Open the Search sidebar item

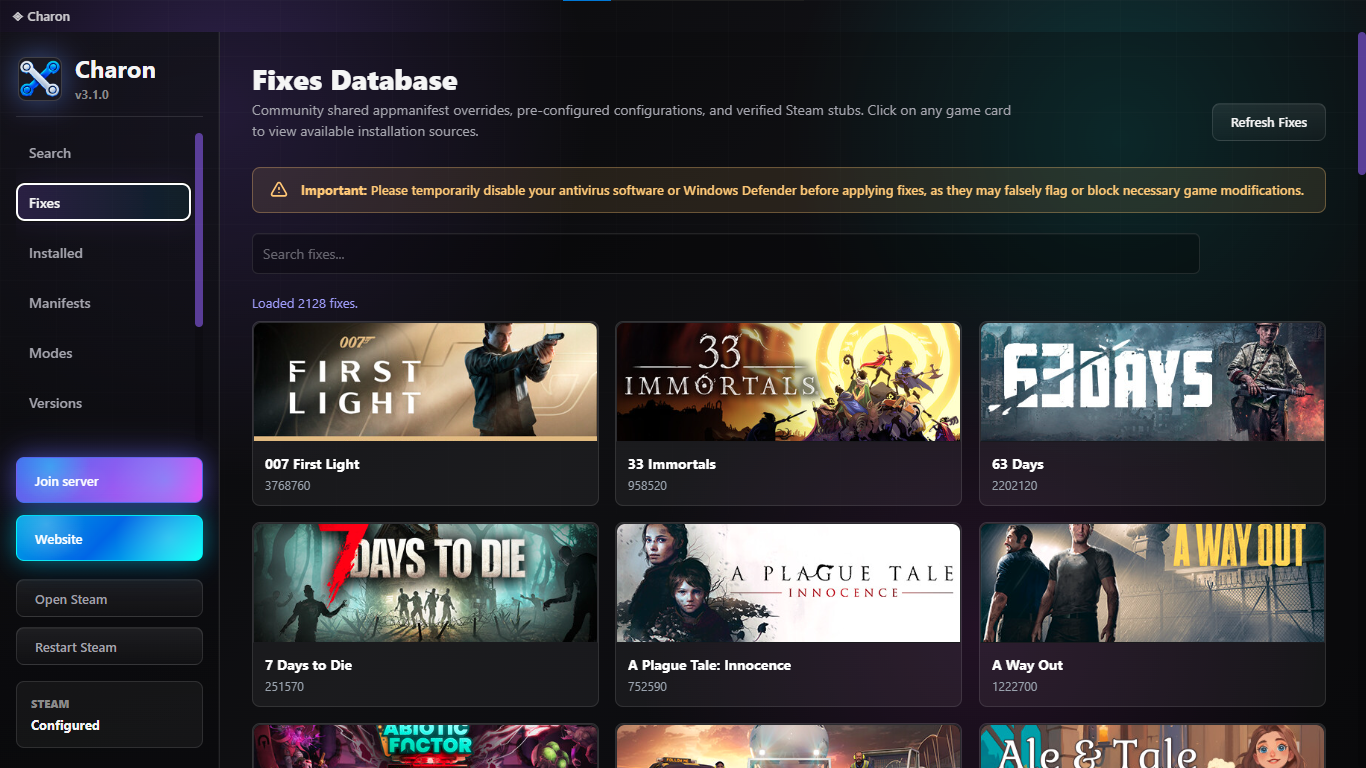(103, 153)
